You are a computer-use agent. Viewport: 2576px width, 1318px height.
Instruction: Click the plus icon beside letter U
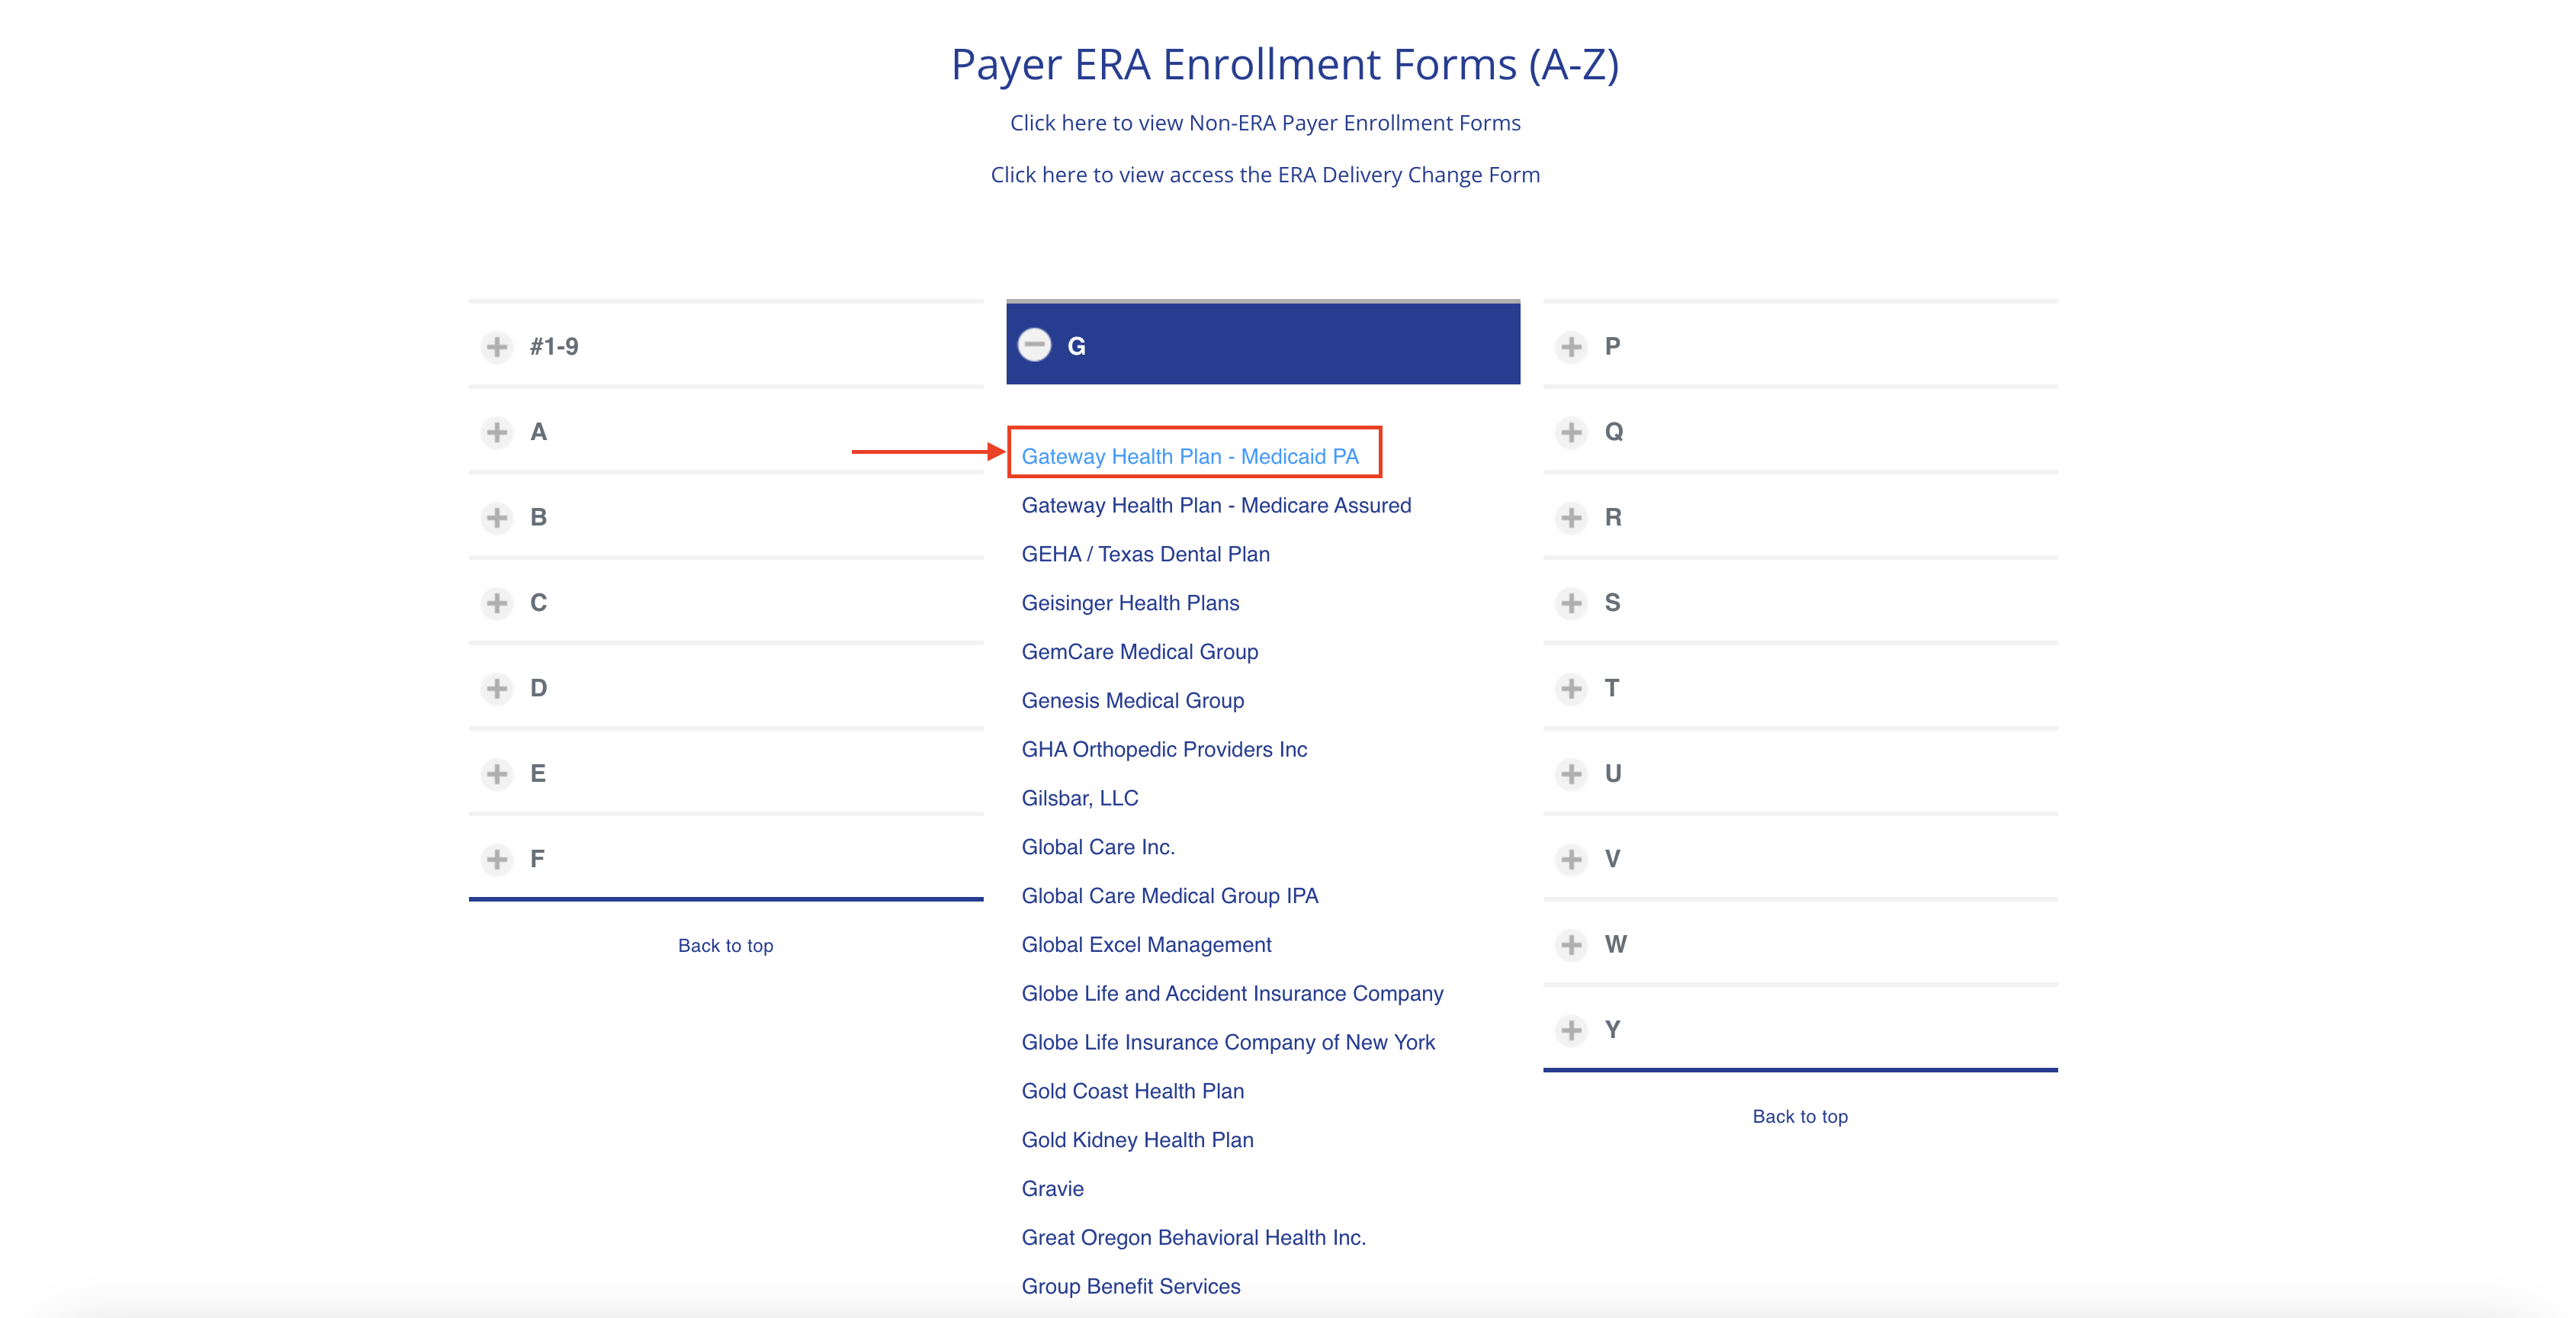point(1571,774)
